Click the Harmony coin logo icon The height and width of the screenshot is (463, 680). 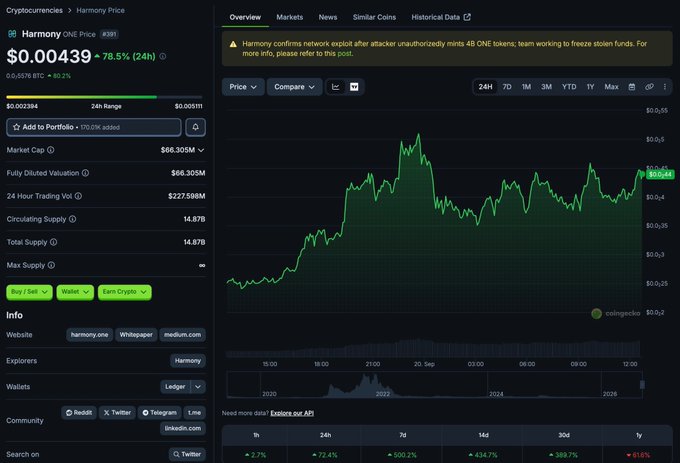[12, 34]
